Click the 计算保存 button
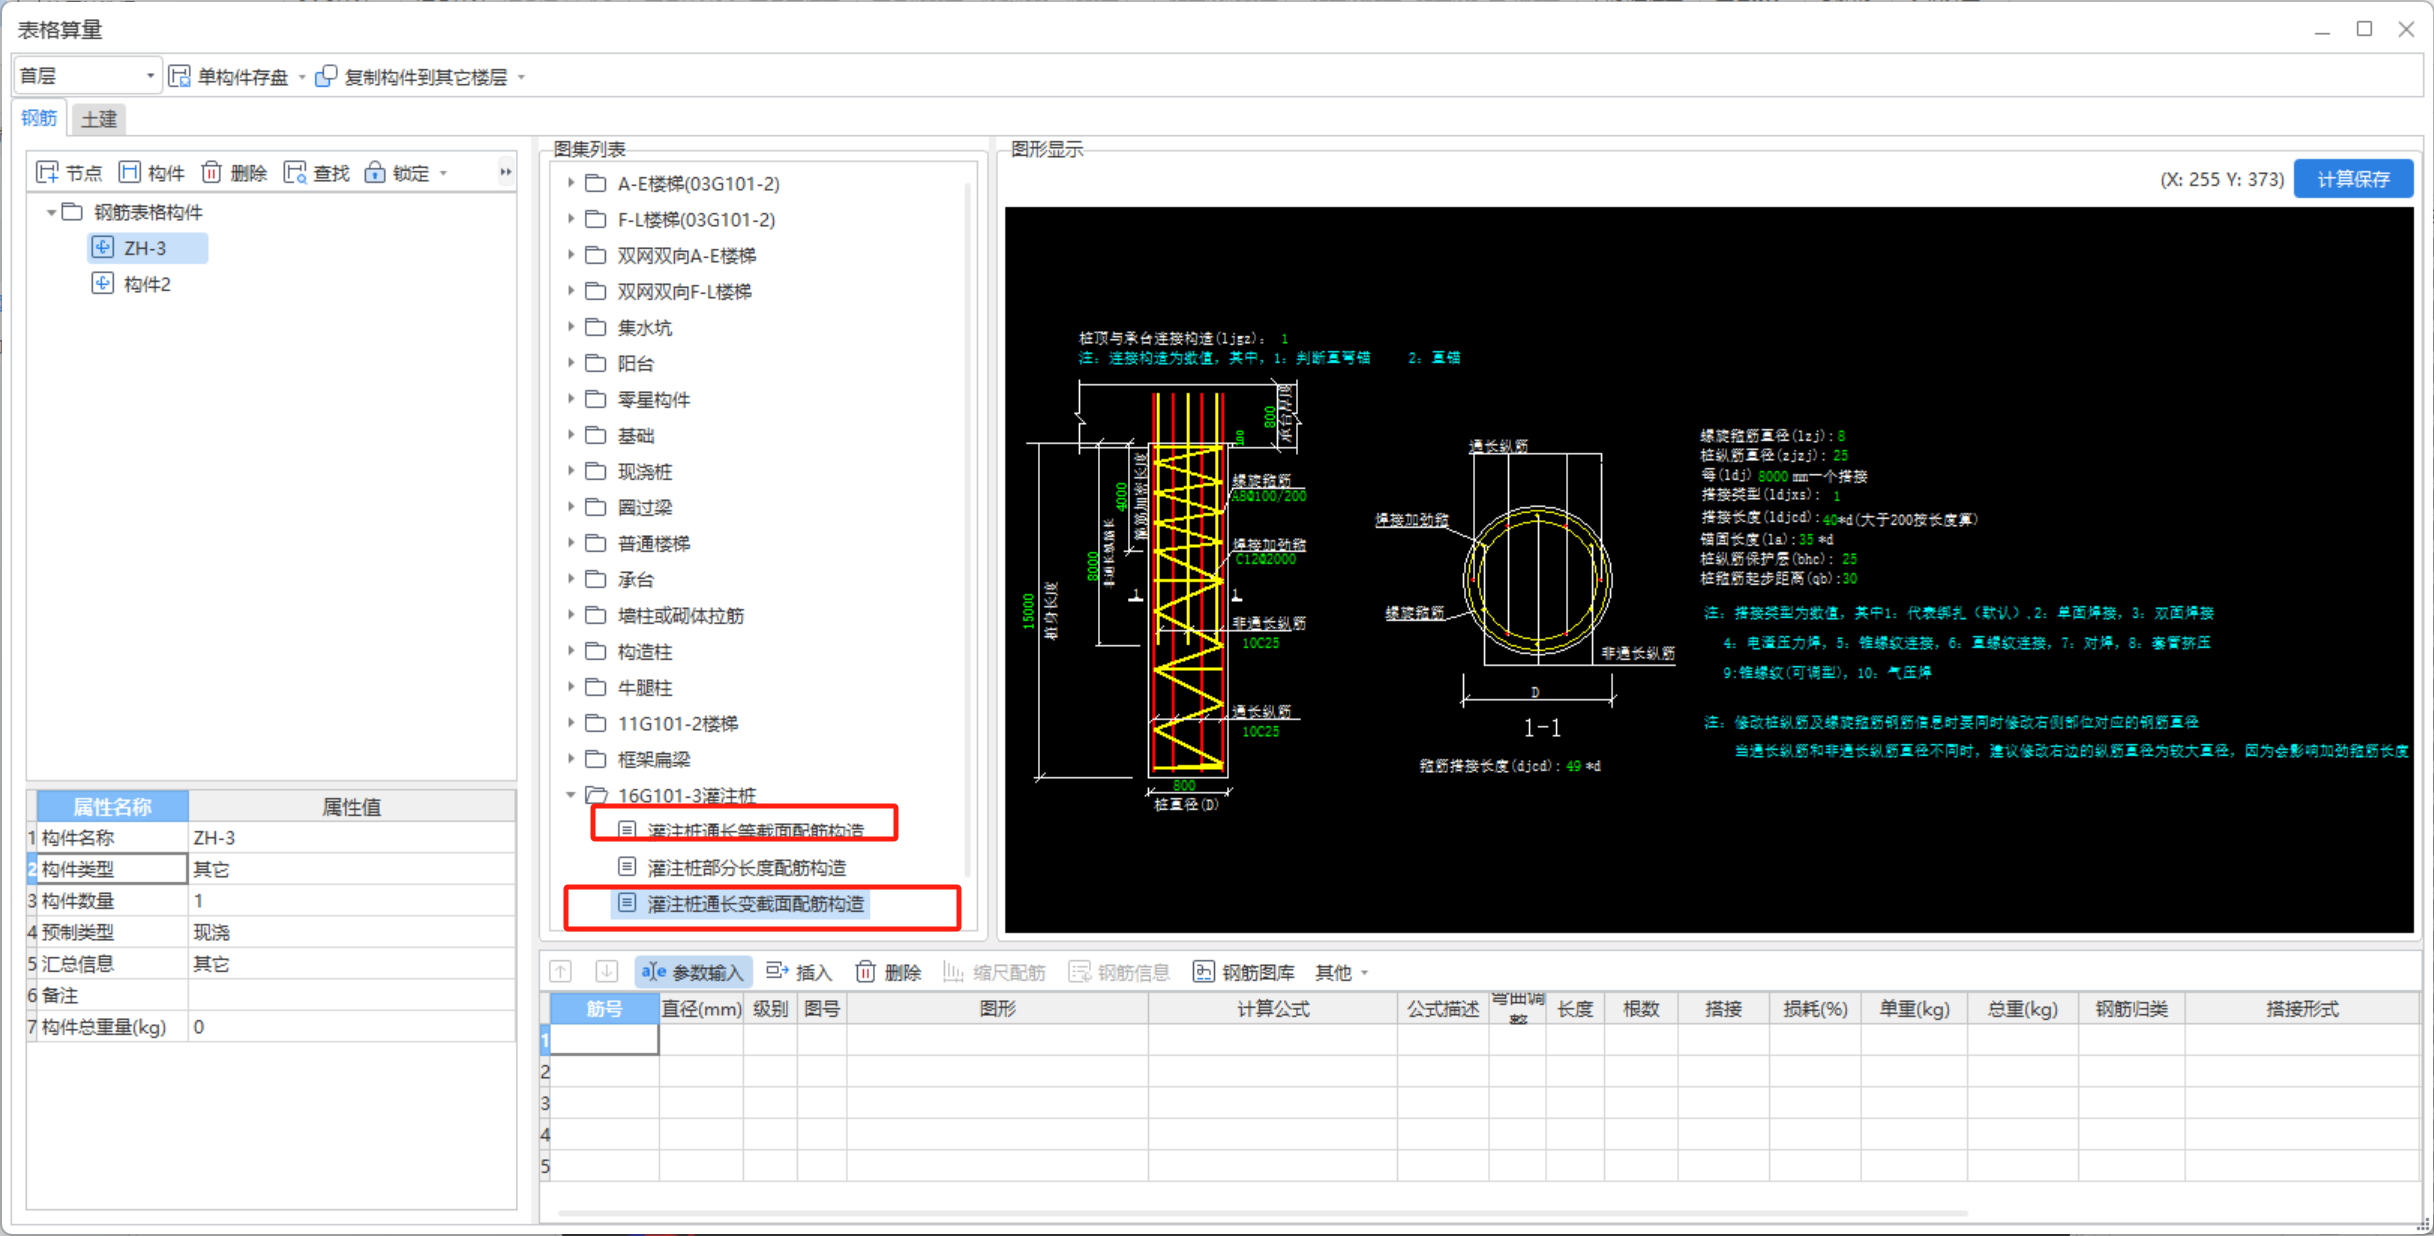 2352,179
